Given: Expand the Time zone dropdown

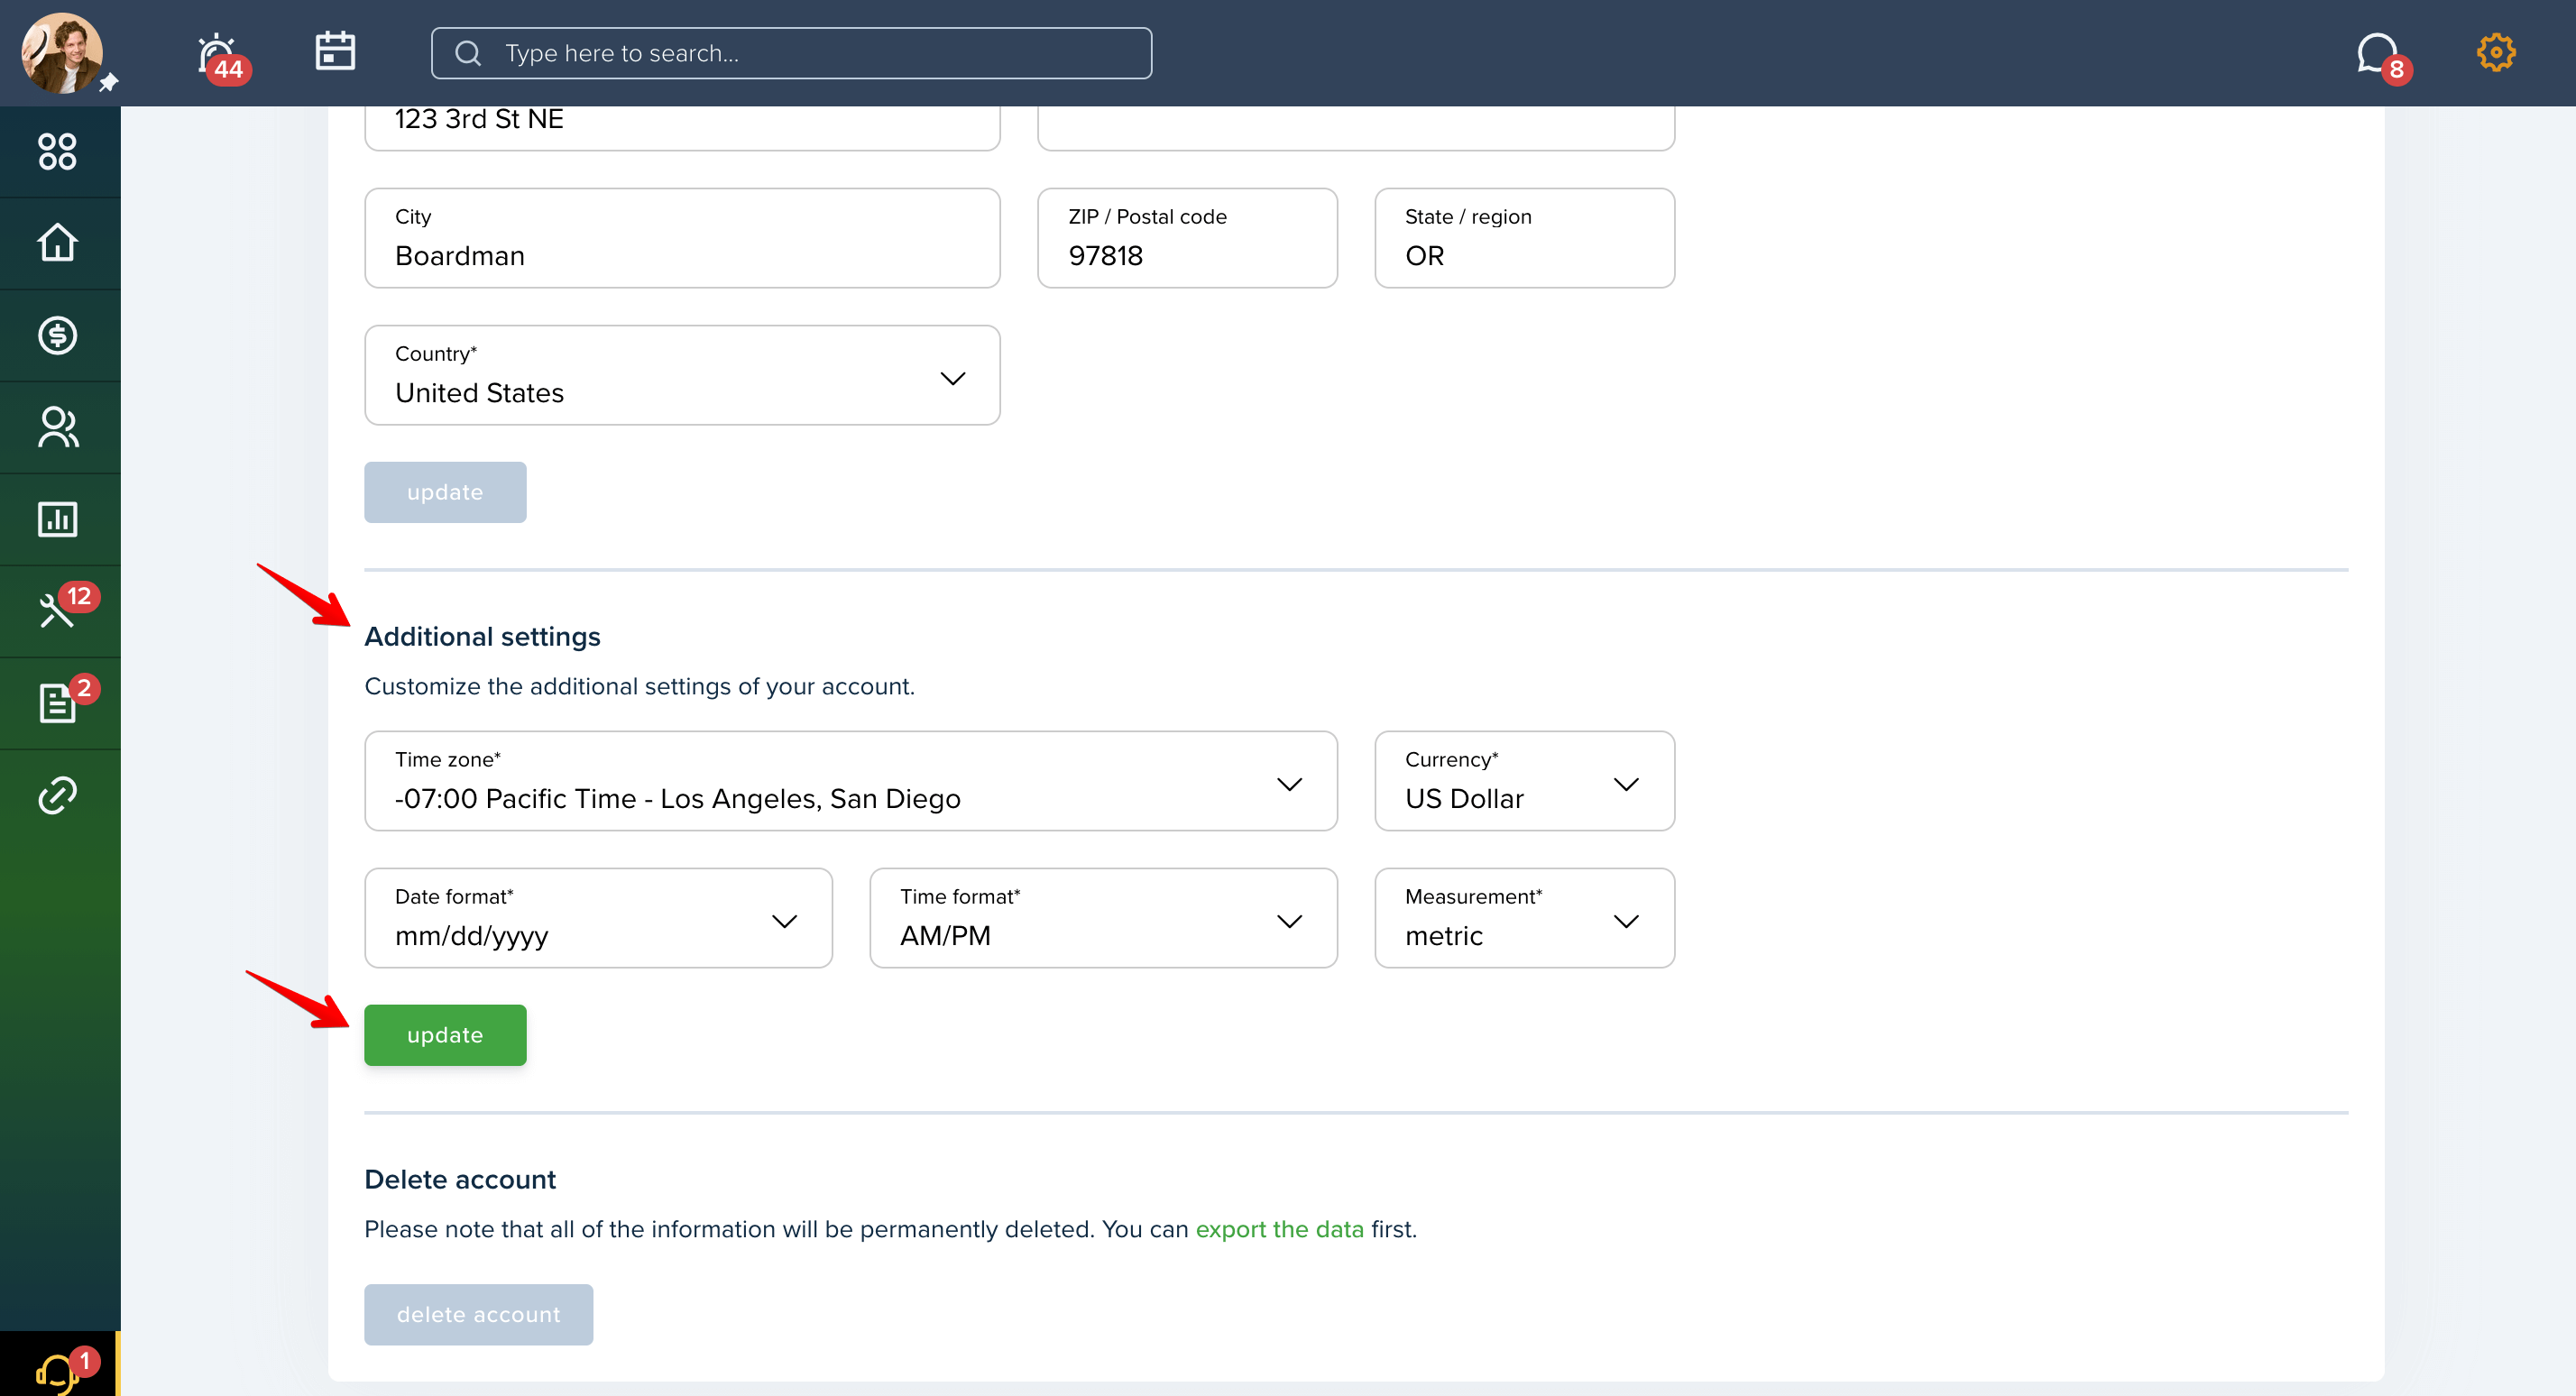Looking at the screenshot, I should click(851, 781).
